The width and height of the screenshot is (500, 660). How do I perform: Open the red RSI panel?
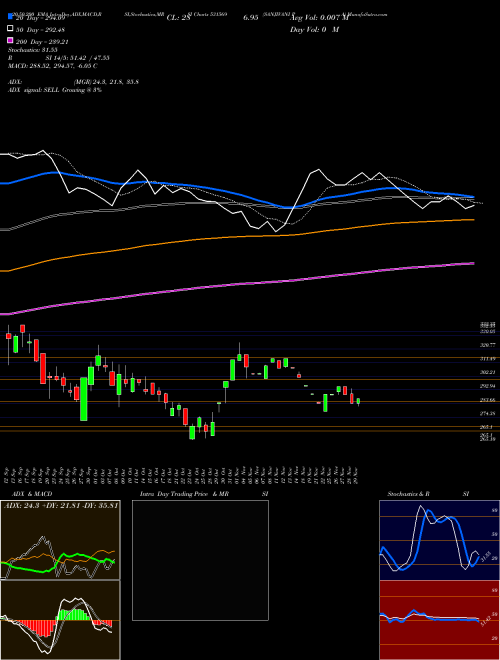coord(439,620)
